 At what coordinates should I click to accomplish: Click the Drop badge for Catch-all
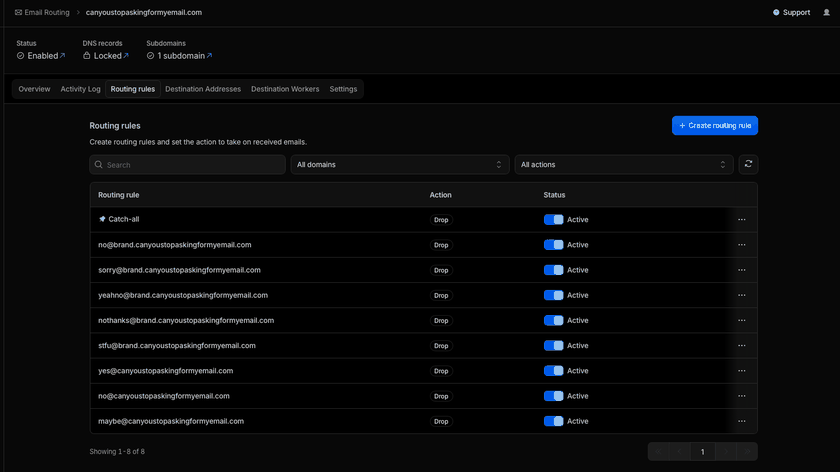(441, 220)
